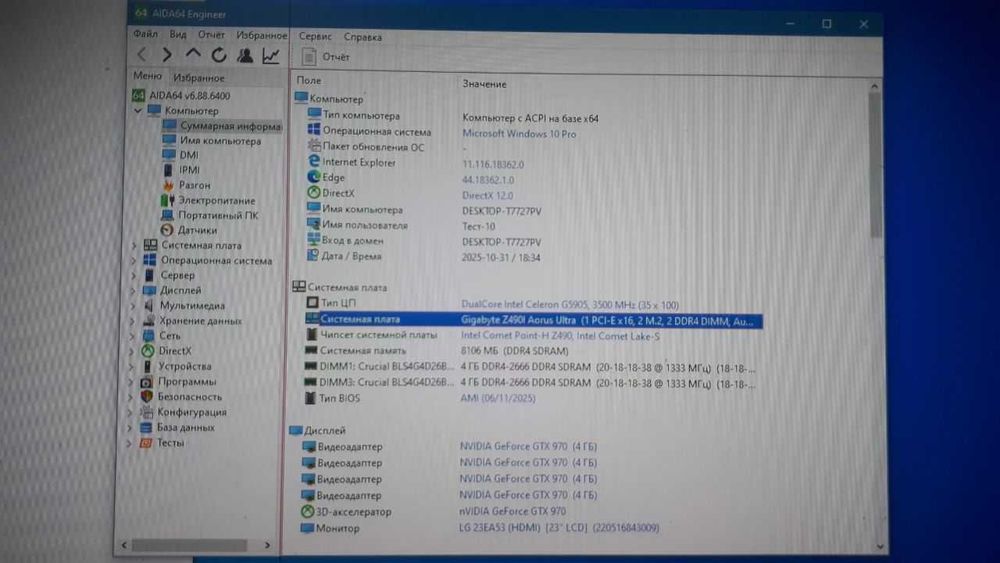
Task: Click the Дисплей tree icon
Action: [149, 290]
